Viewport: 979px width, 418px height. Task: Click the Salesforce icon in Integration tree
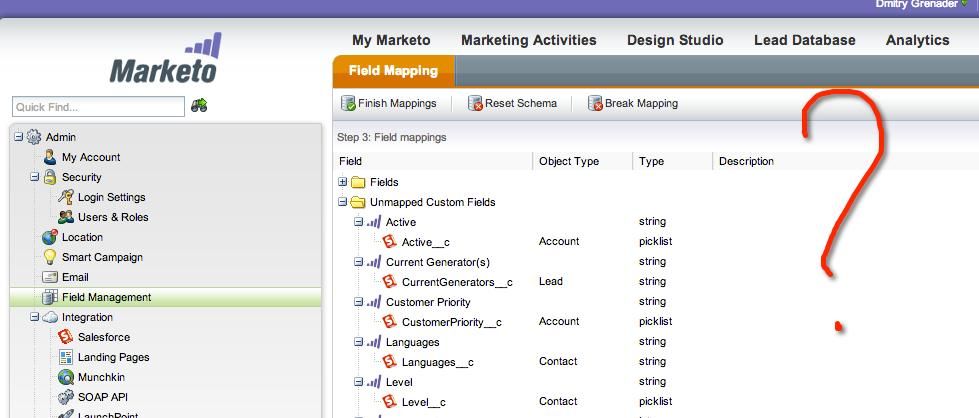pyautogui.click(x=66, y=337)
